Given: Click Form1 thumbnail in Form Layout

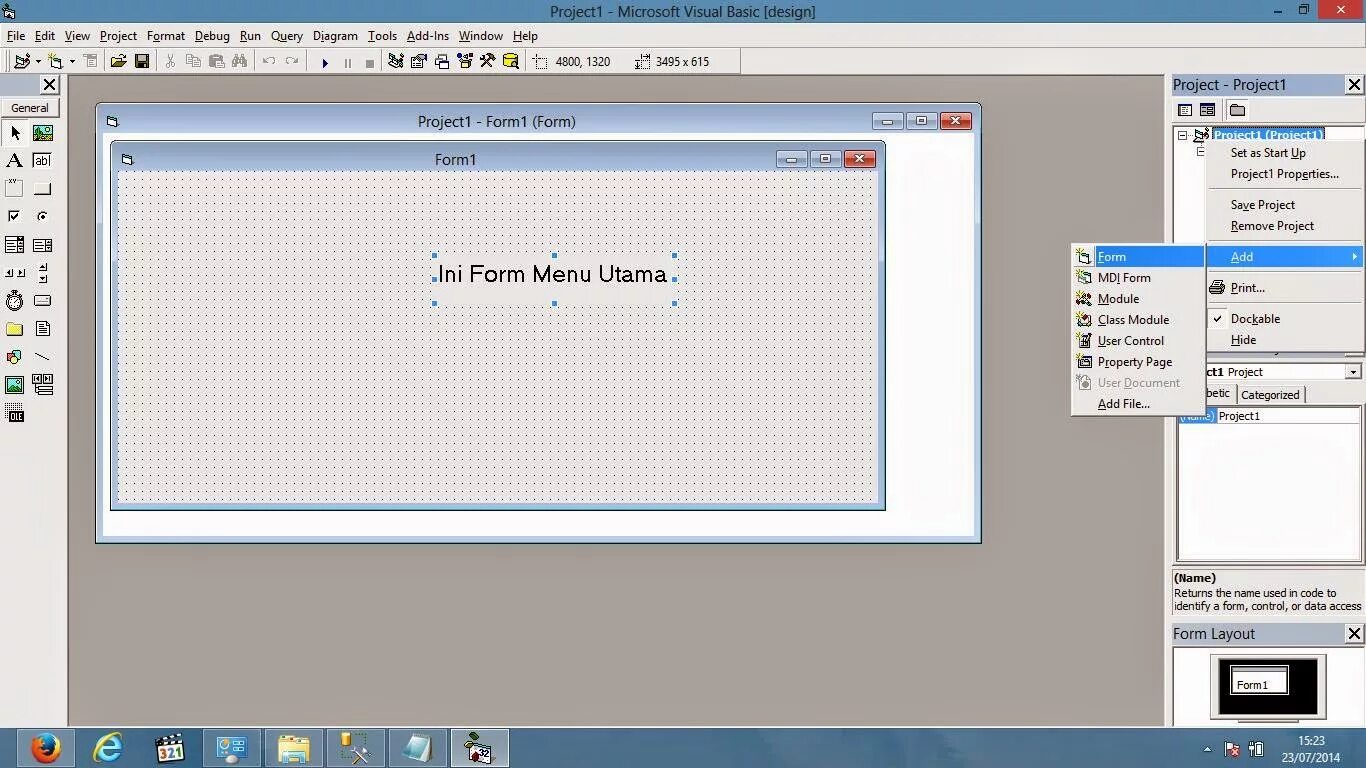Looking at the screenshot, I should [x=1259, y=681].
